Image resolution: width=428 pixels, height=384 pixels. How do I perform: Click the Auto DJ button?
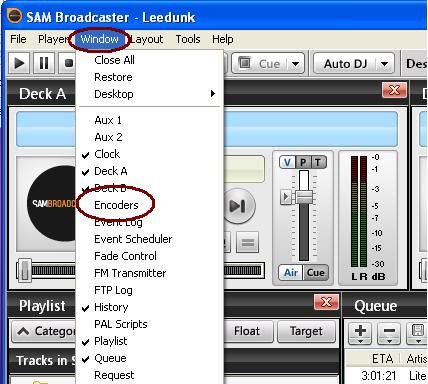345,63
